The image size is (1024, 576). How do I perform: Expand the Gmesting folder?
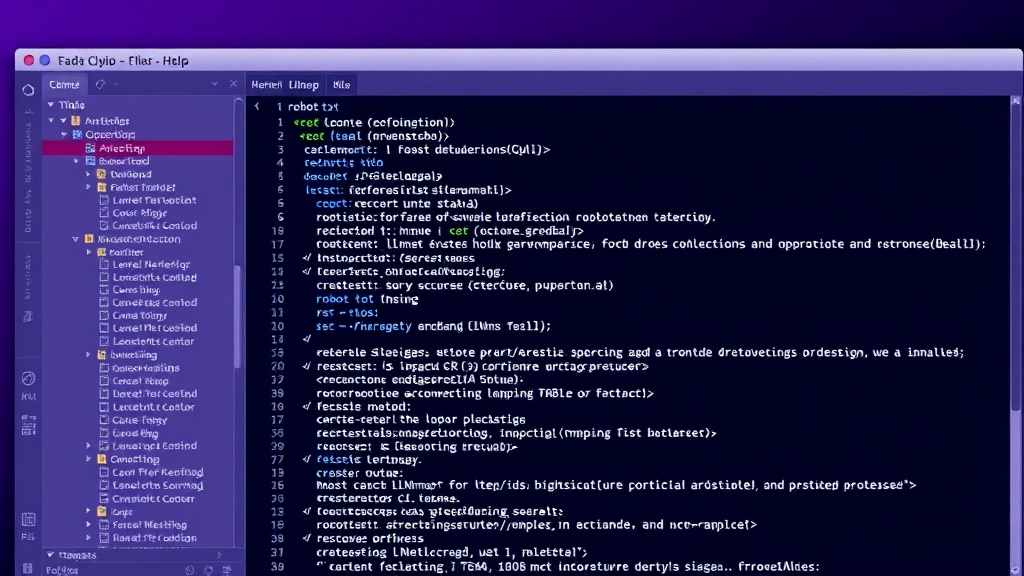pos(89,459)
